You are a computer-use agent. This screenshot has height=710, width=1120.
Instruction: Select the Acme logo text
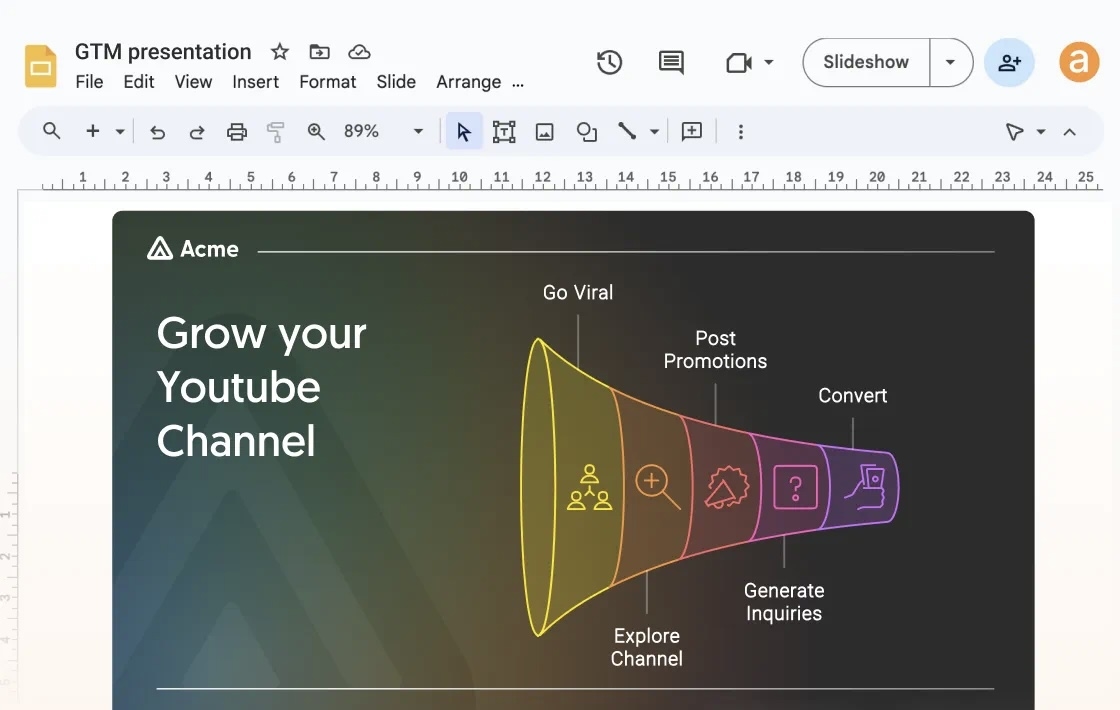click(209, 249)
